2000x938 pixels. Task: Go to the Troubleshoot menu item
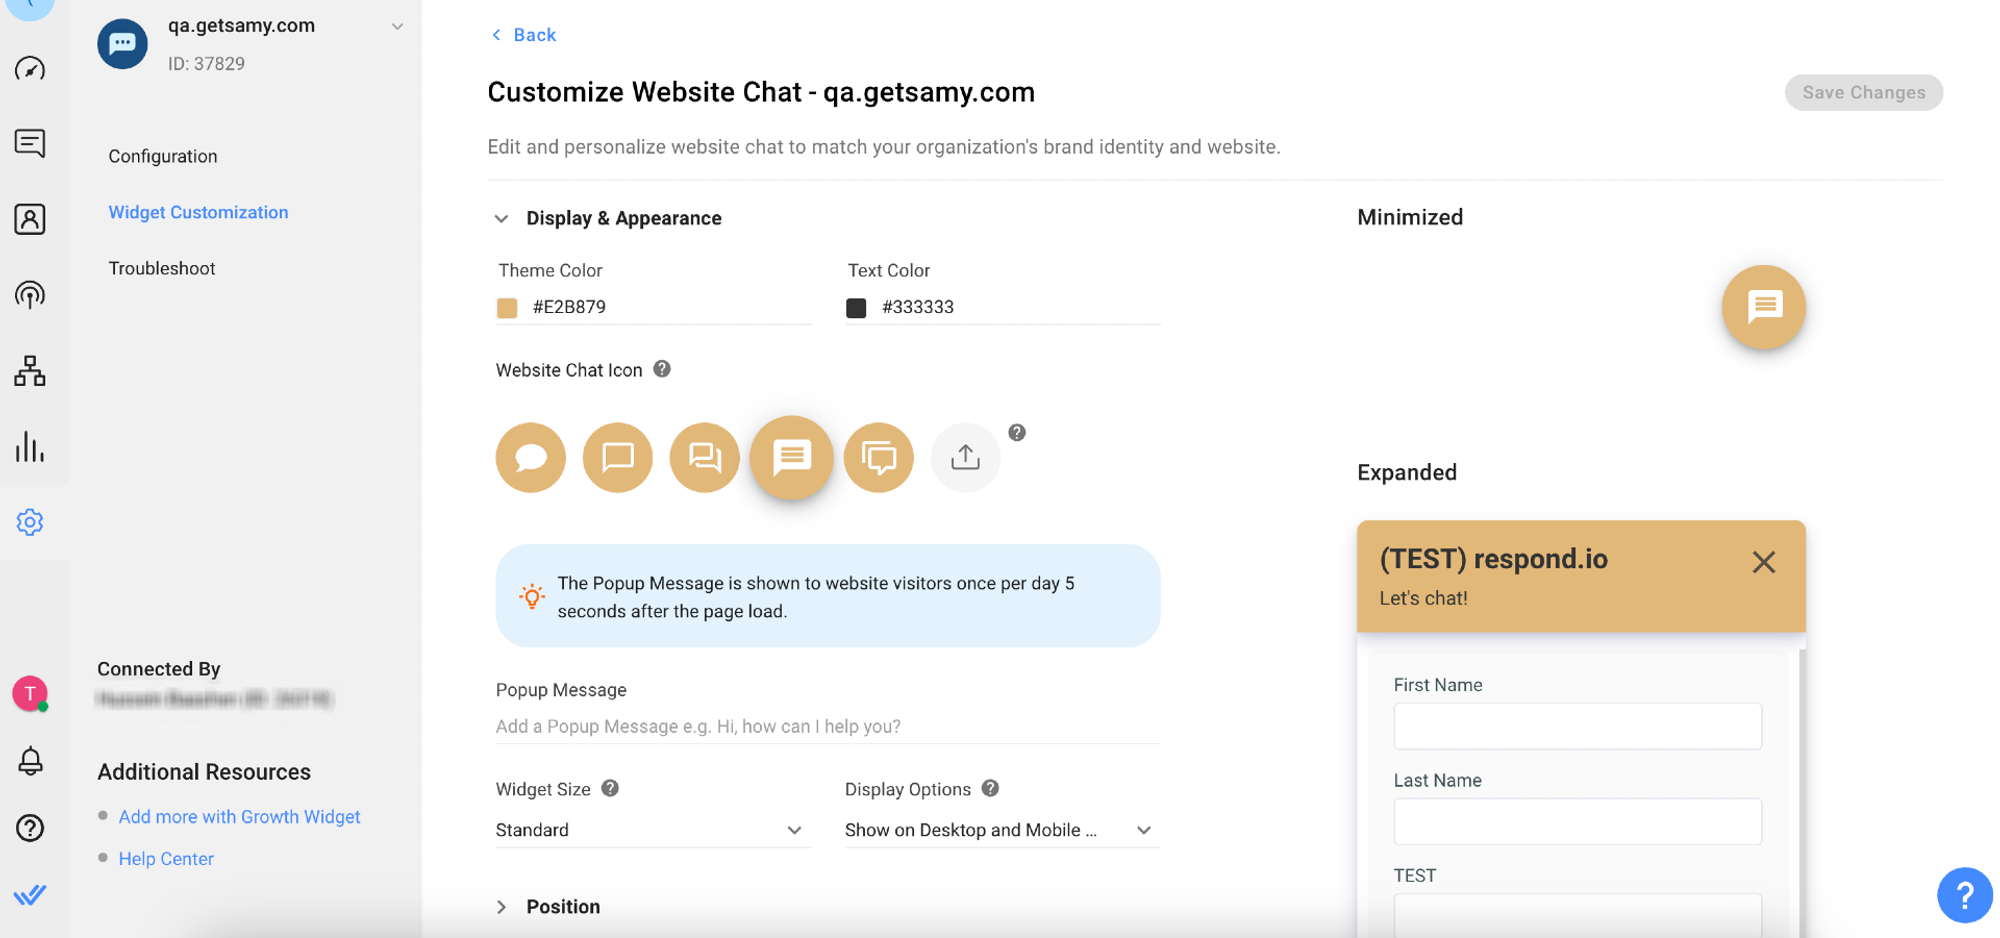pyautogui.click(x=162, y=268)
